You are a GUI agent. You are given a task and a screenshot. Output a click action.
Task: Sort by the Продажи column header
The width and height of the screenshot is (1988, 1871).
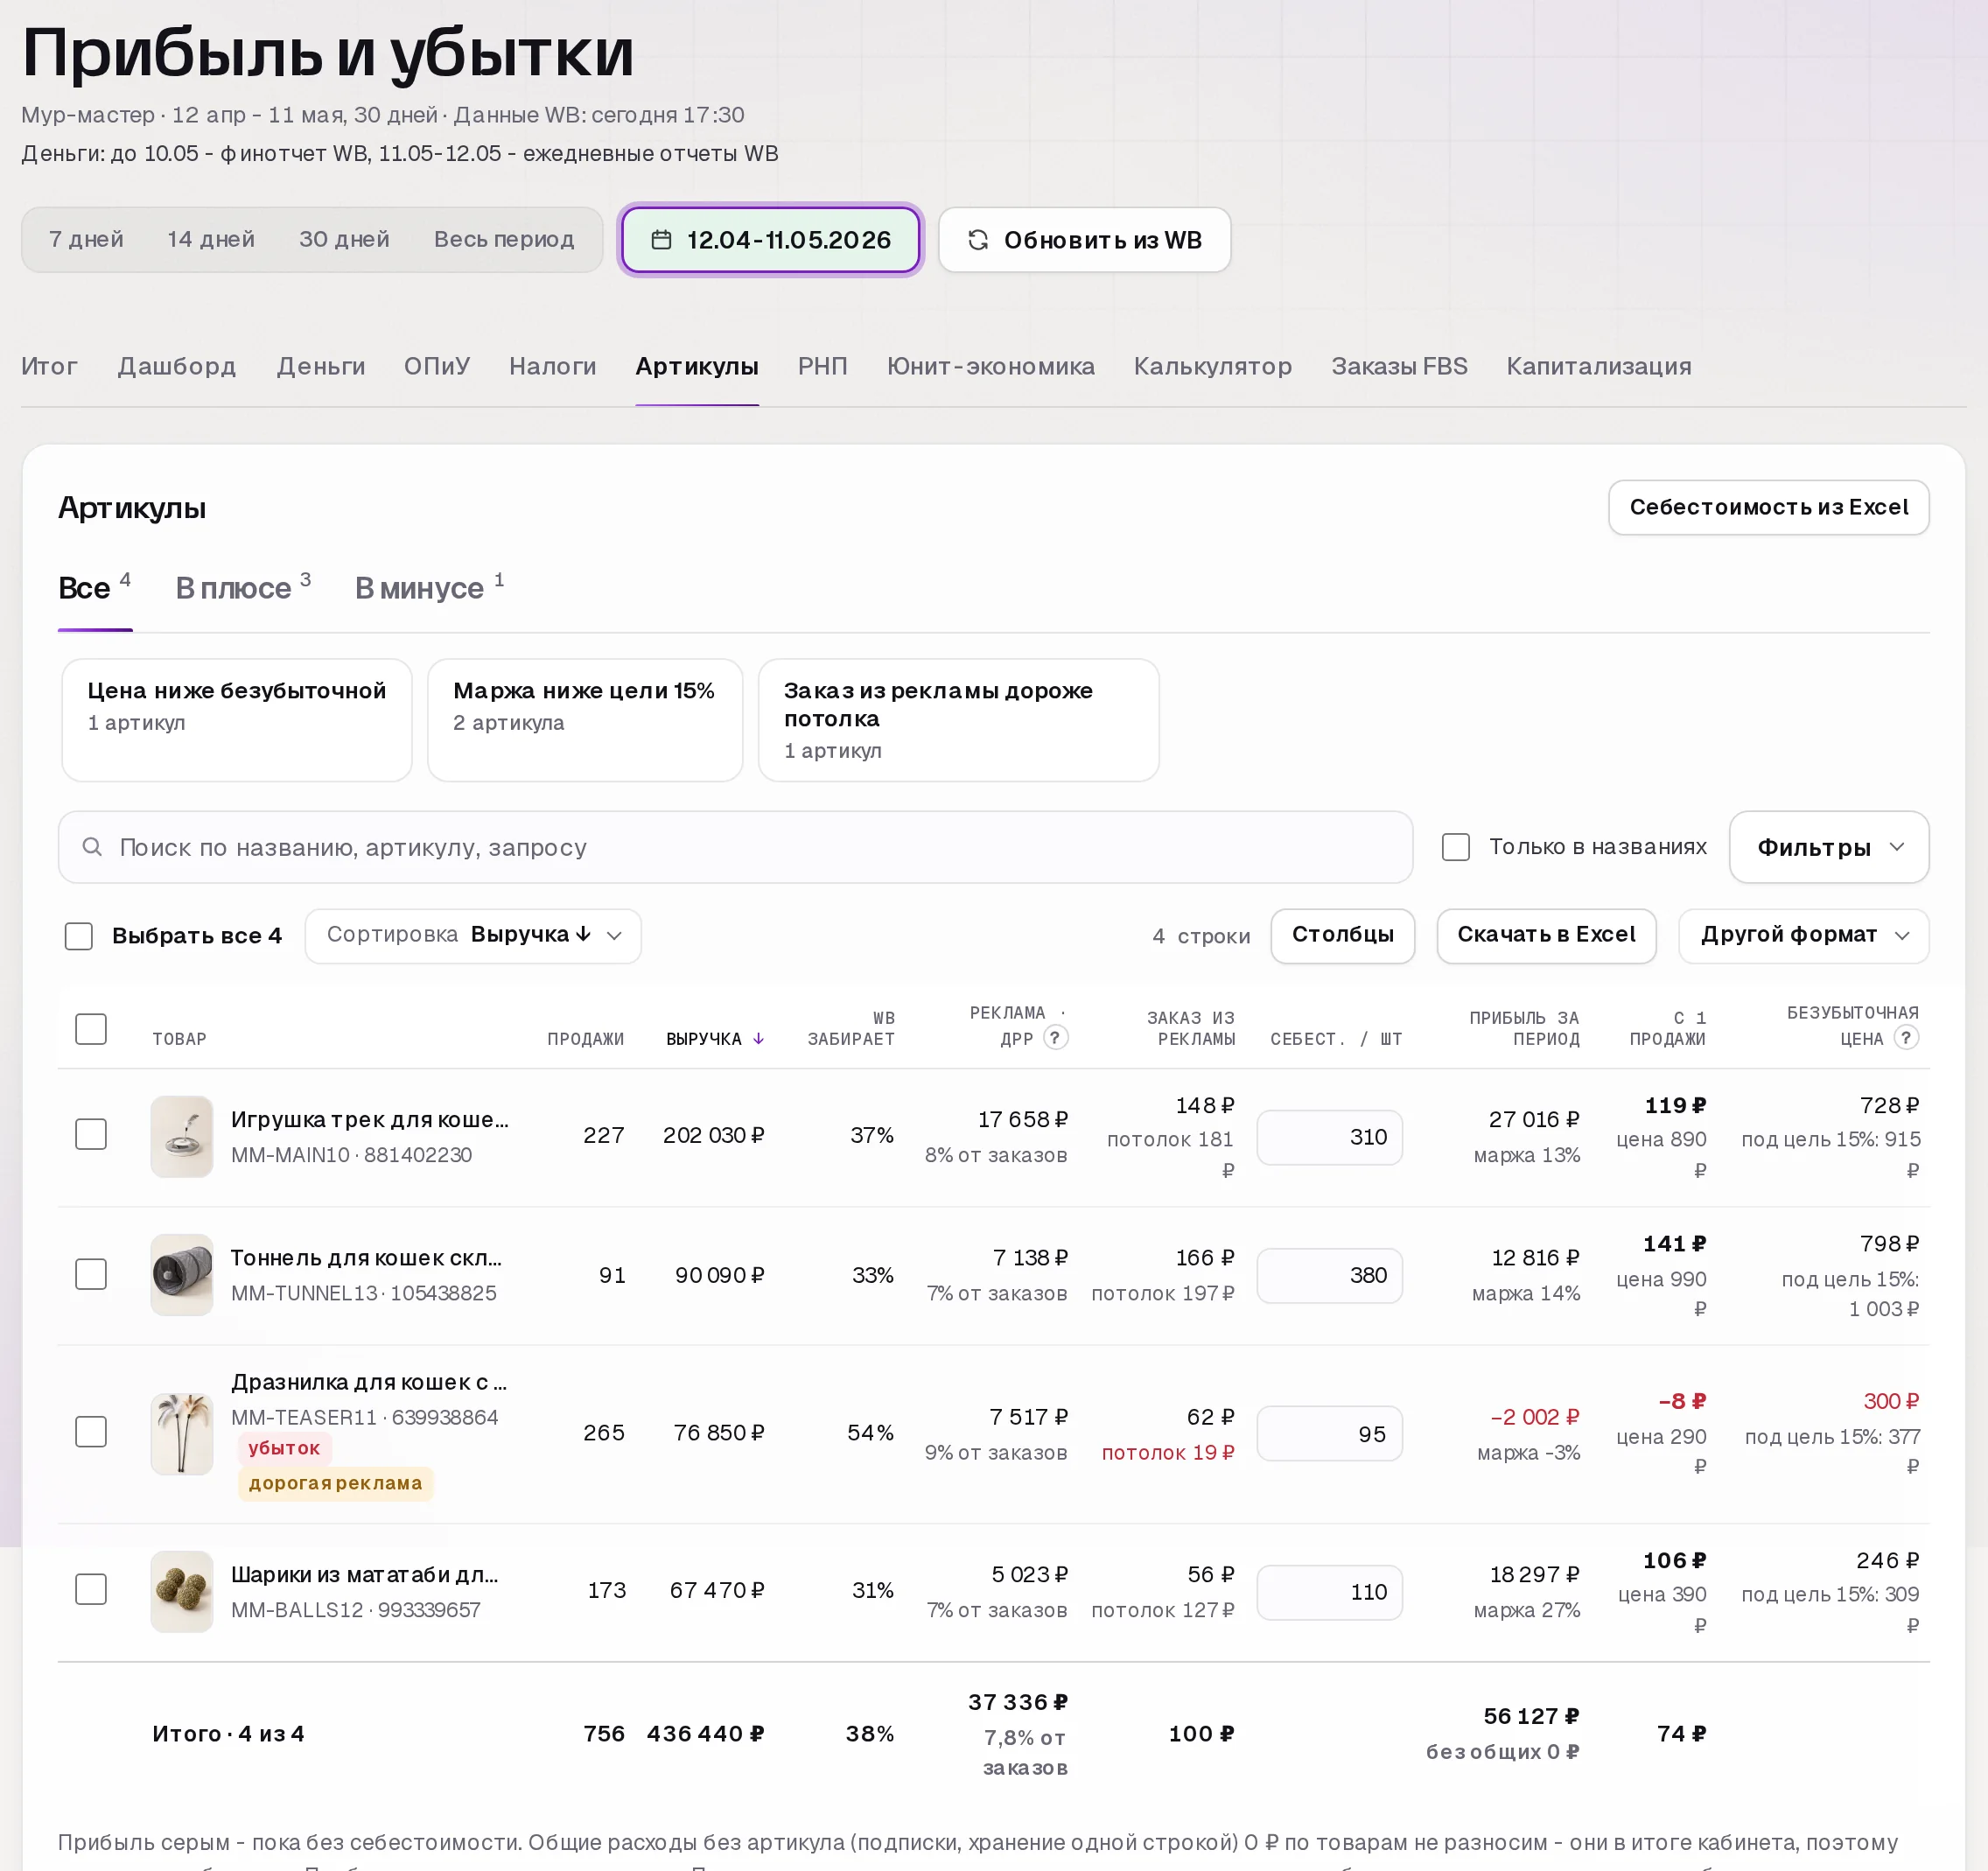[x=585, y=1039]
